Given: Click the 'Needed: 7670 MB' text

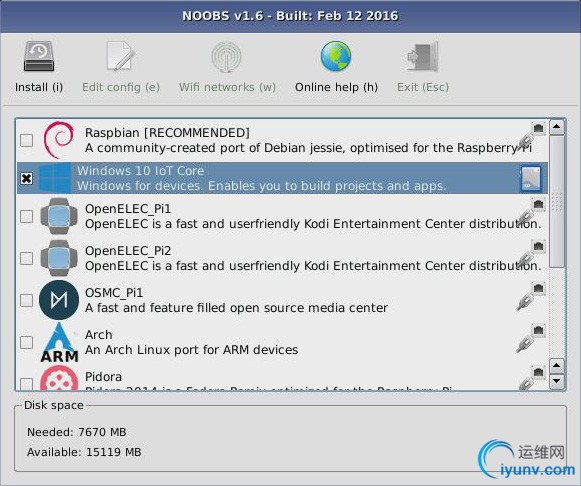Looking at the screenshot, I should coord(77,432).
